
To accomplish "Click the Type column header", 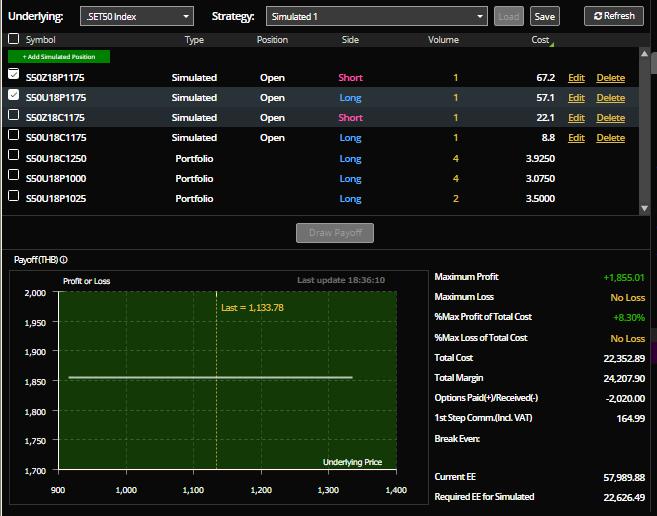I will click(194, 40).
